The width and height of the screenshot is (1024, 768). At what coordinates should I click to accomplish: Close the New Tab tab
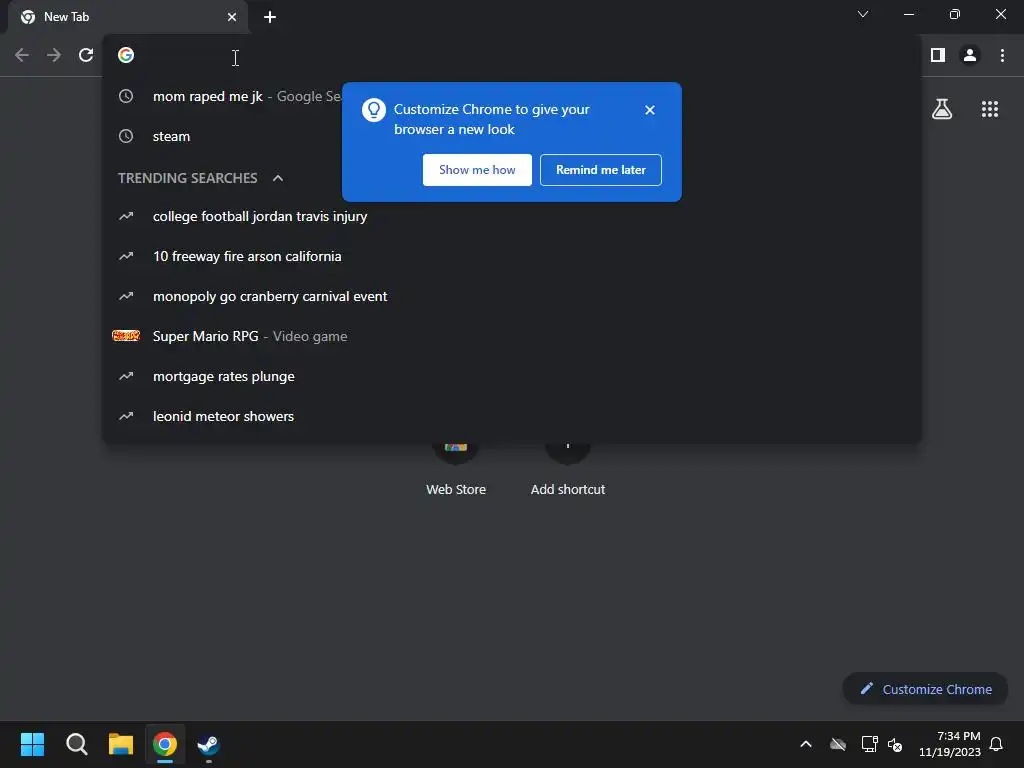(232, 17)
